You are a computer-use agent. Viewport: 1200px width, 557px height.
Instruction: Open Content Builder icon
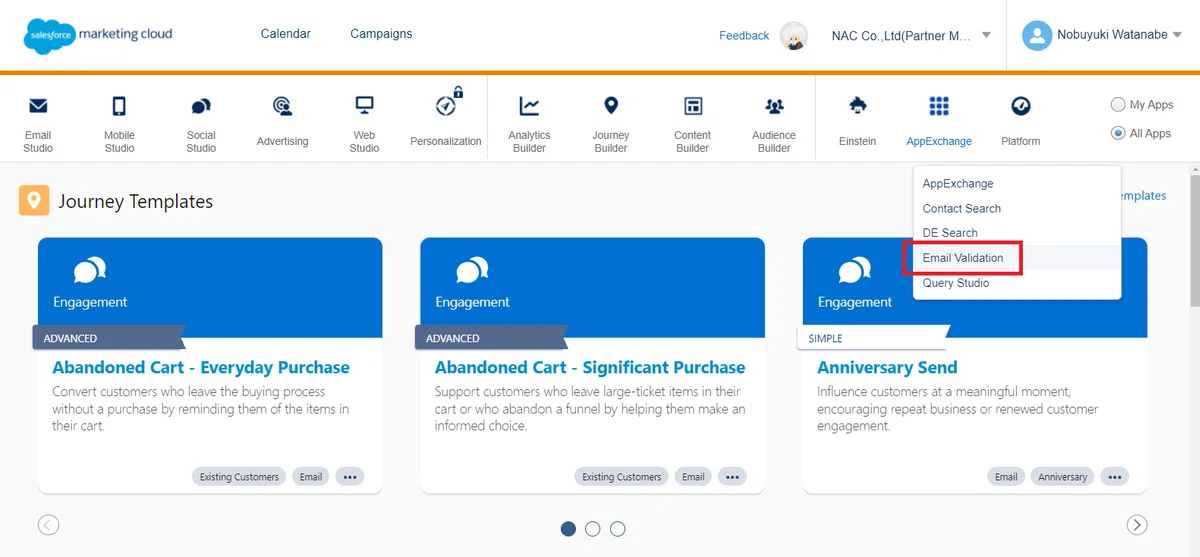click(x=692, y=106)
